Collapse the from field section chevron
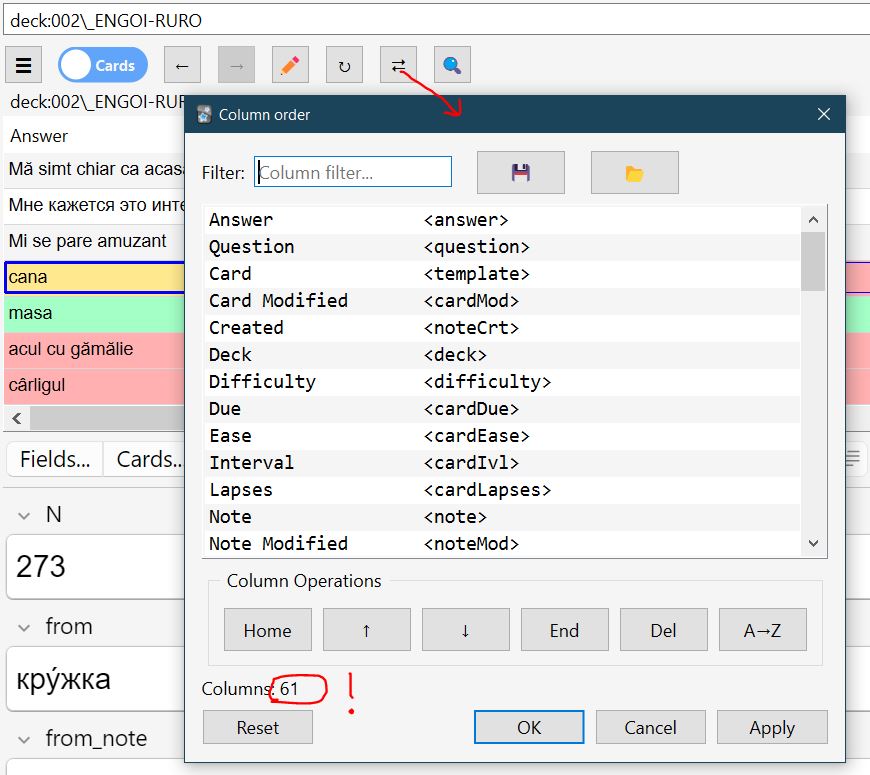870x775 pixels. [x=23, y=627]
